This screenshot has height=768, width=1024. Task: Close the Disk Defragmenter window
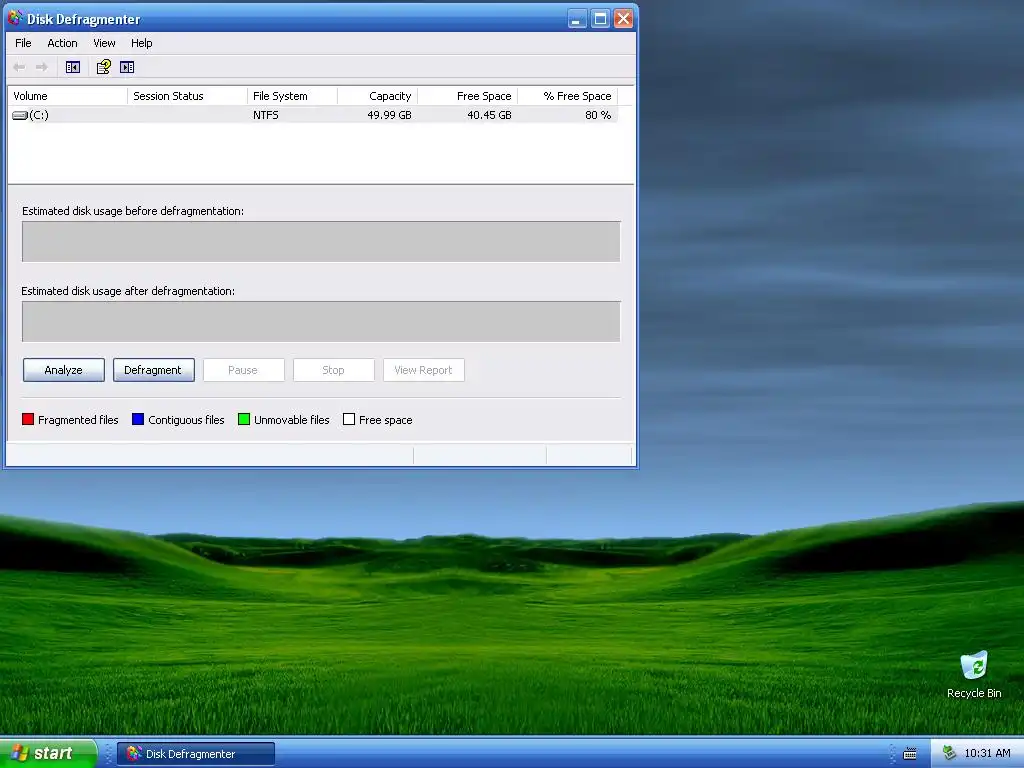tap(624, 18)
